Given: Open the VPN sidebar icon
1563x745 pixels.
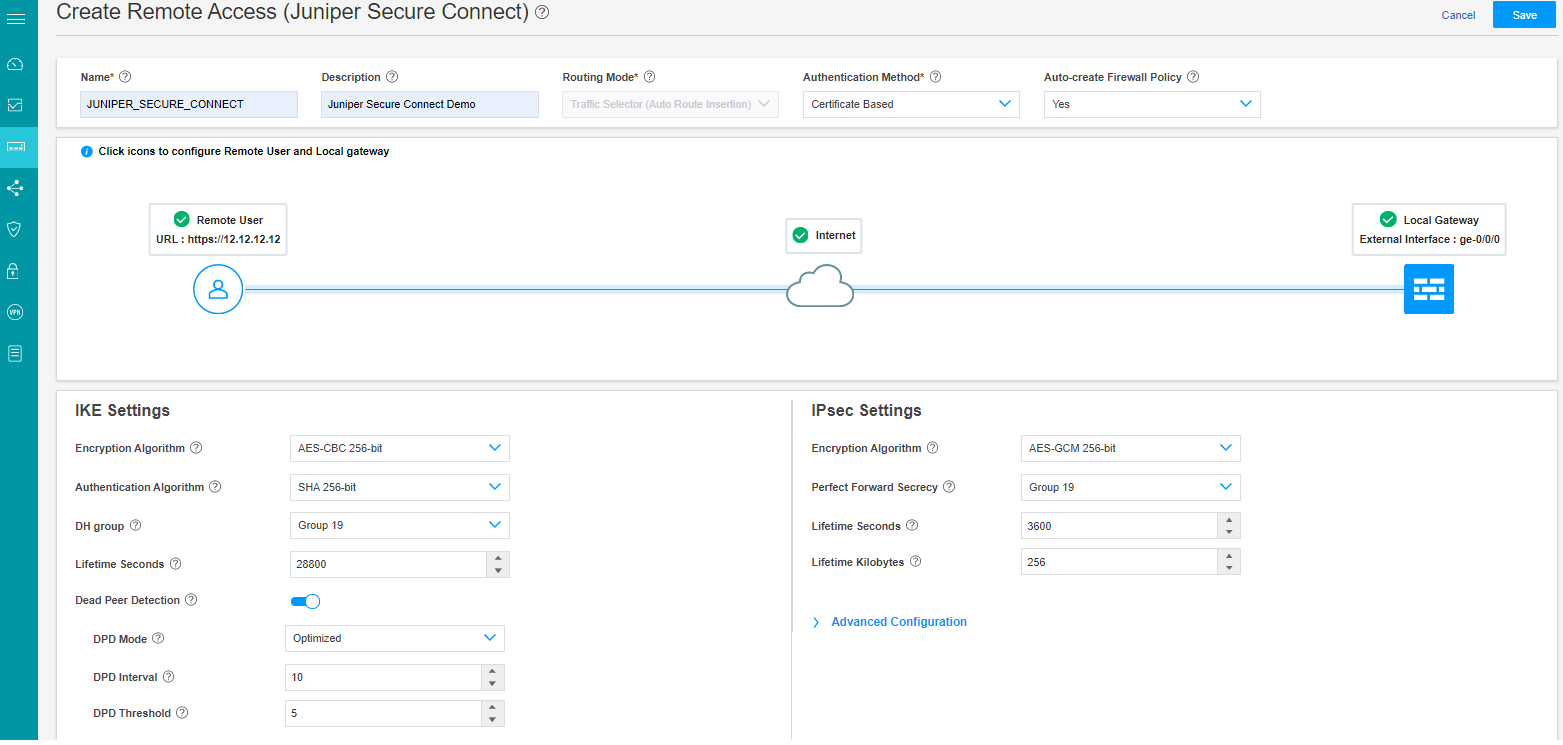Looking at the screenshot, I should [x=15, y=312].
